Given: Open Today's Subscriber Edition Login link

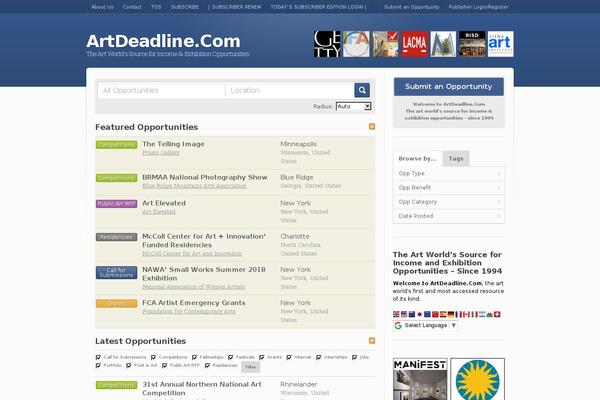Looking at the screenshot, I should point(317,7).
